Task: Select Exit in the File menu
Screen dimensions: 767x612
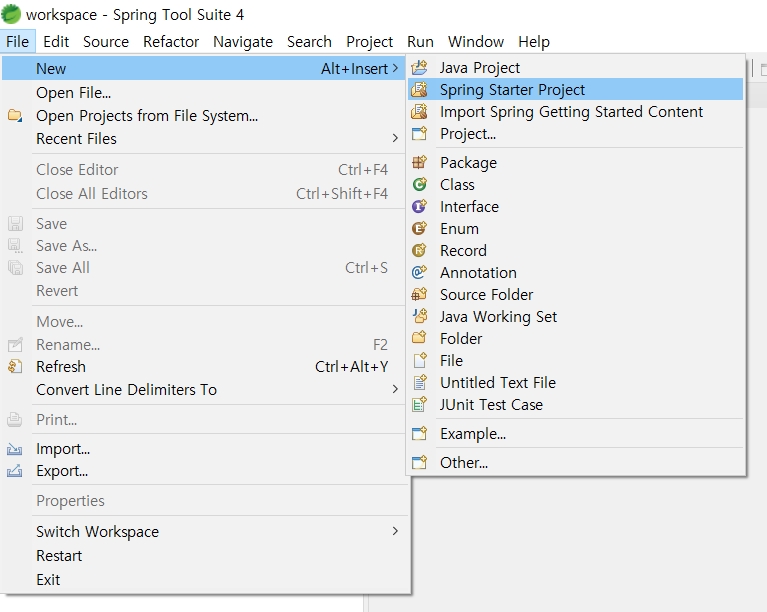Action: pos(204,580)
